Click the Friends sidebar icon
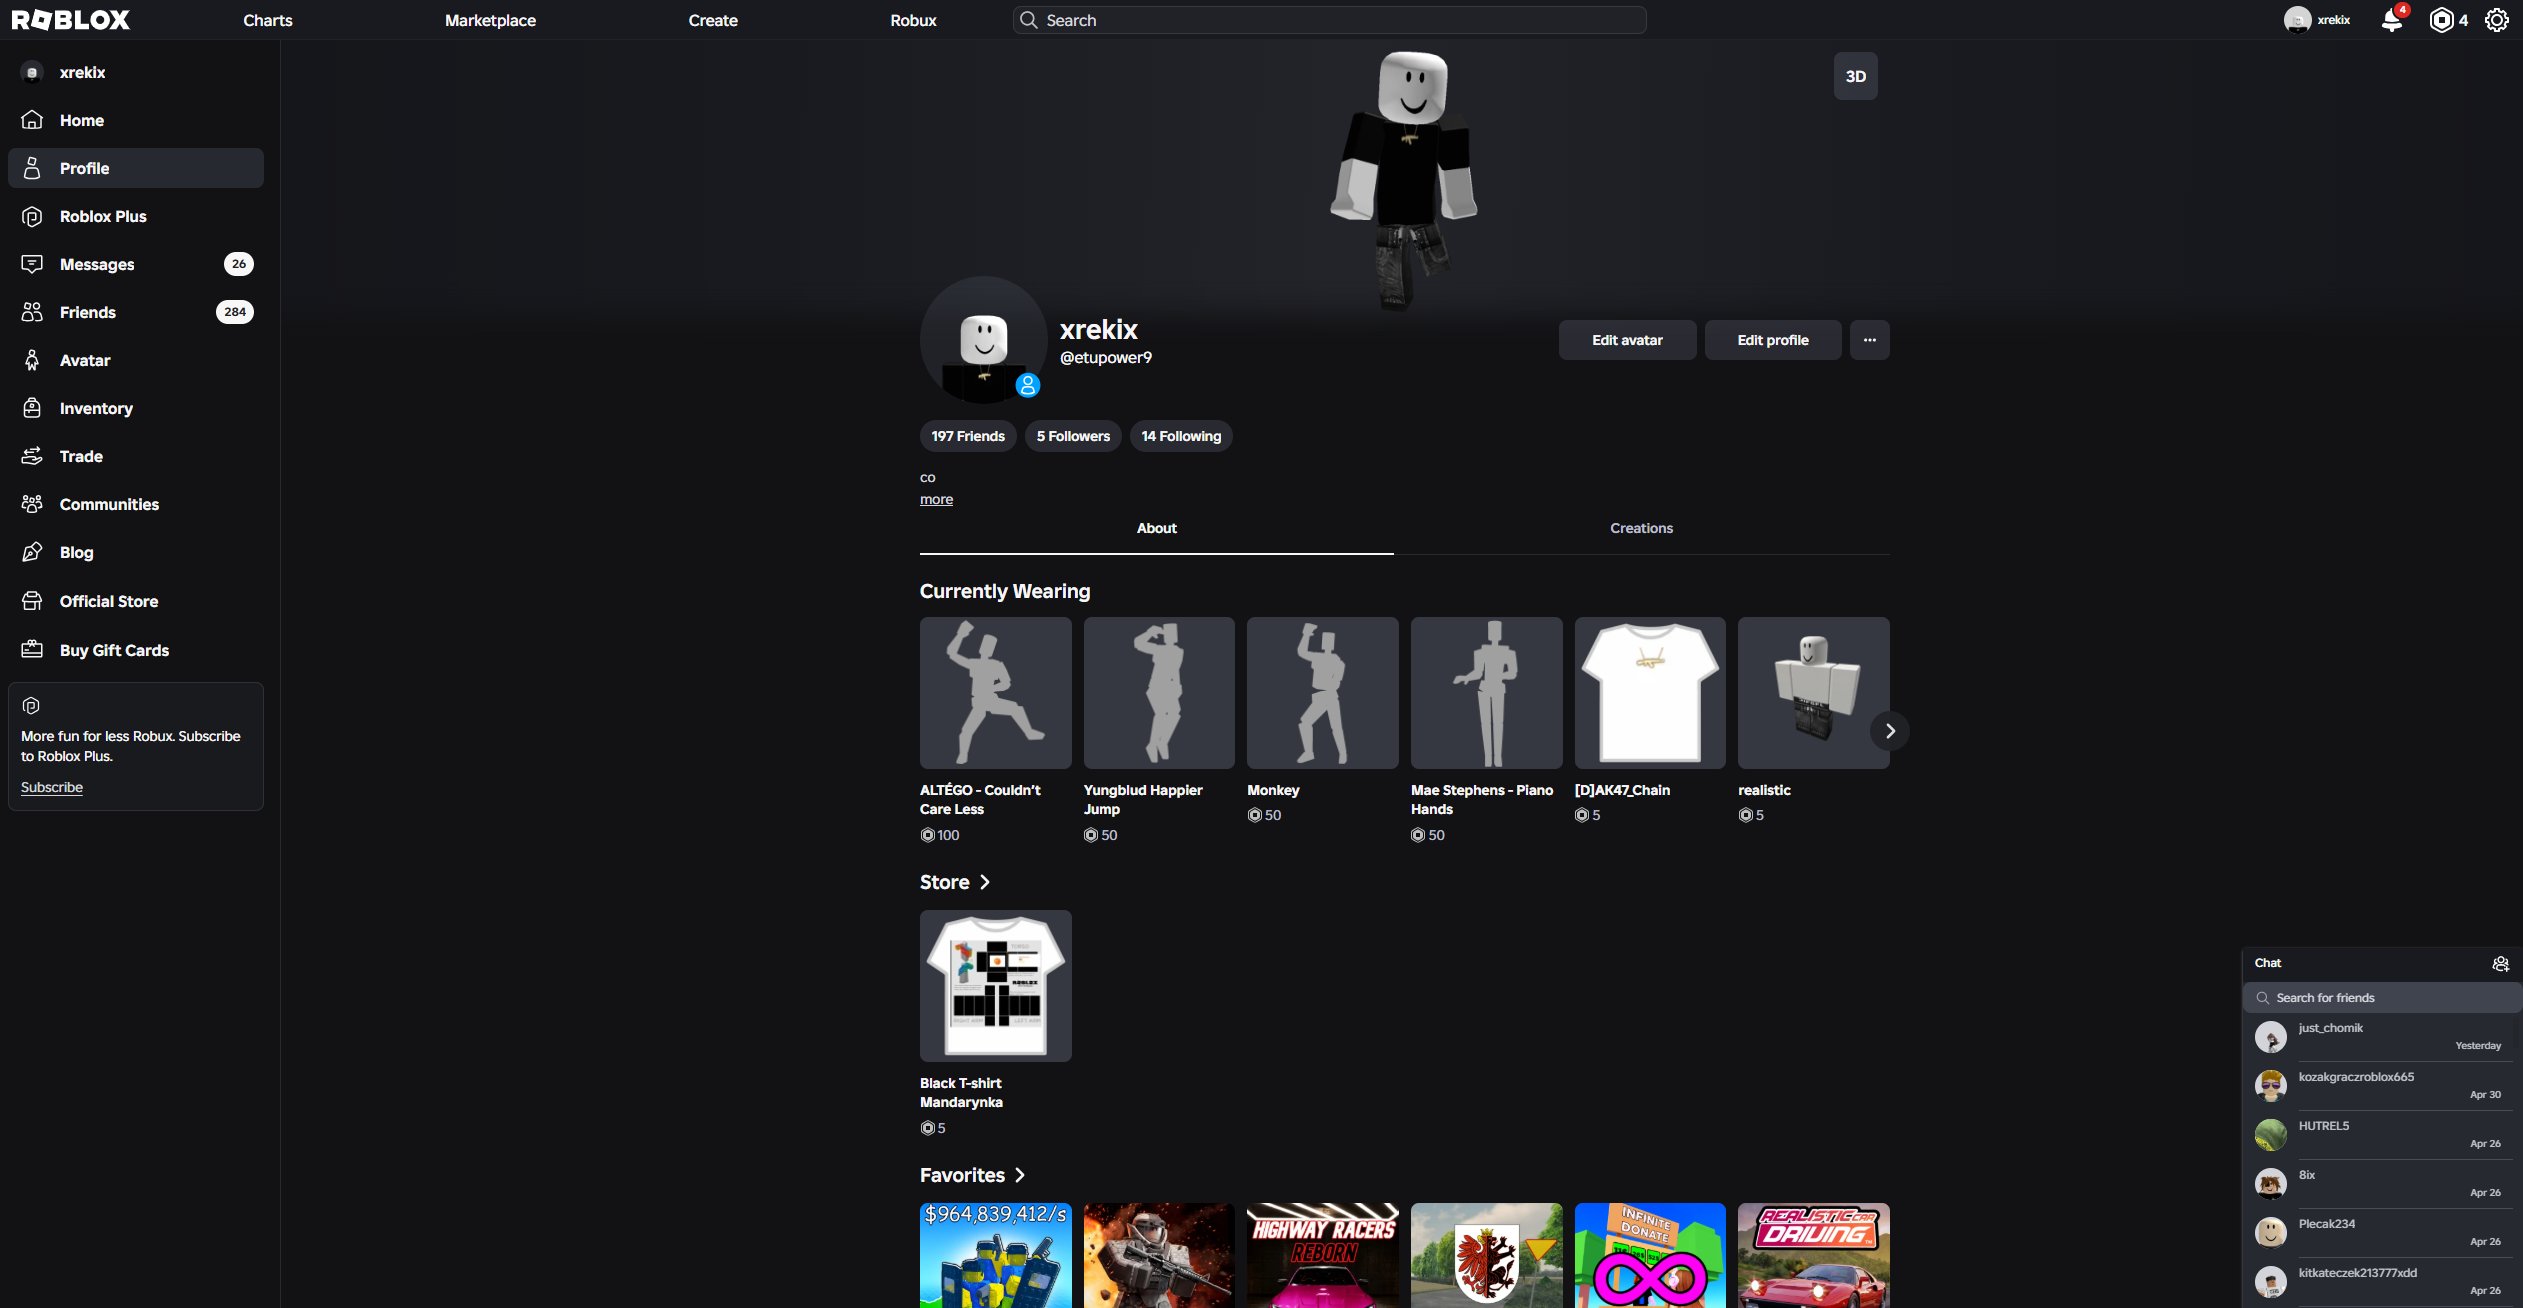This screenshot has height=1308, width=2523. click(32, 312)
